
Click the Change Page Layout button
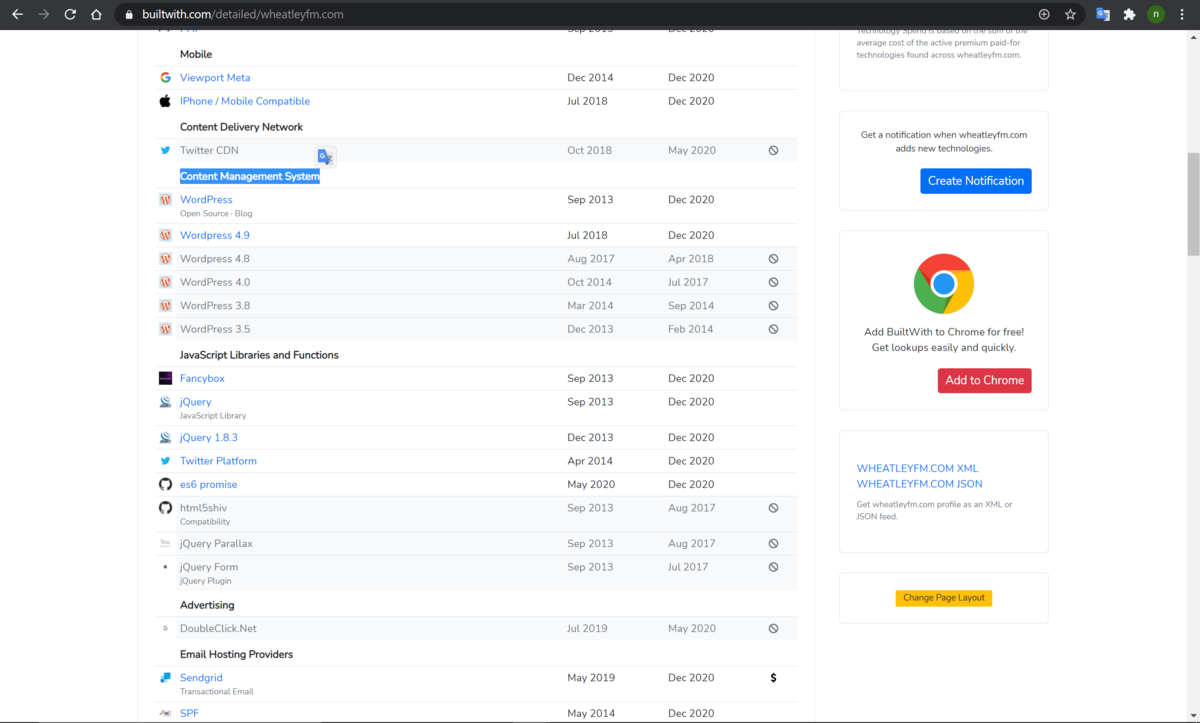coord(944,598)
